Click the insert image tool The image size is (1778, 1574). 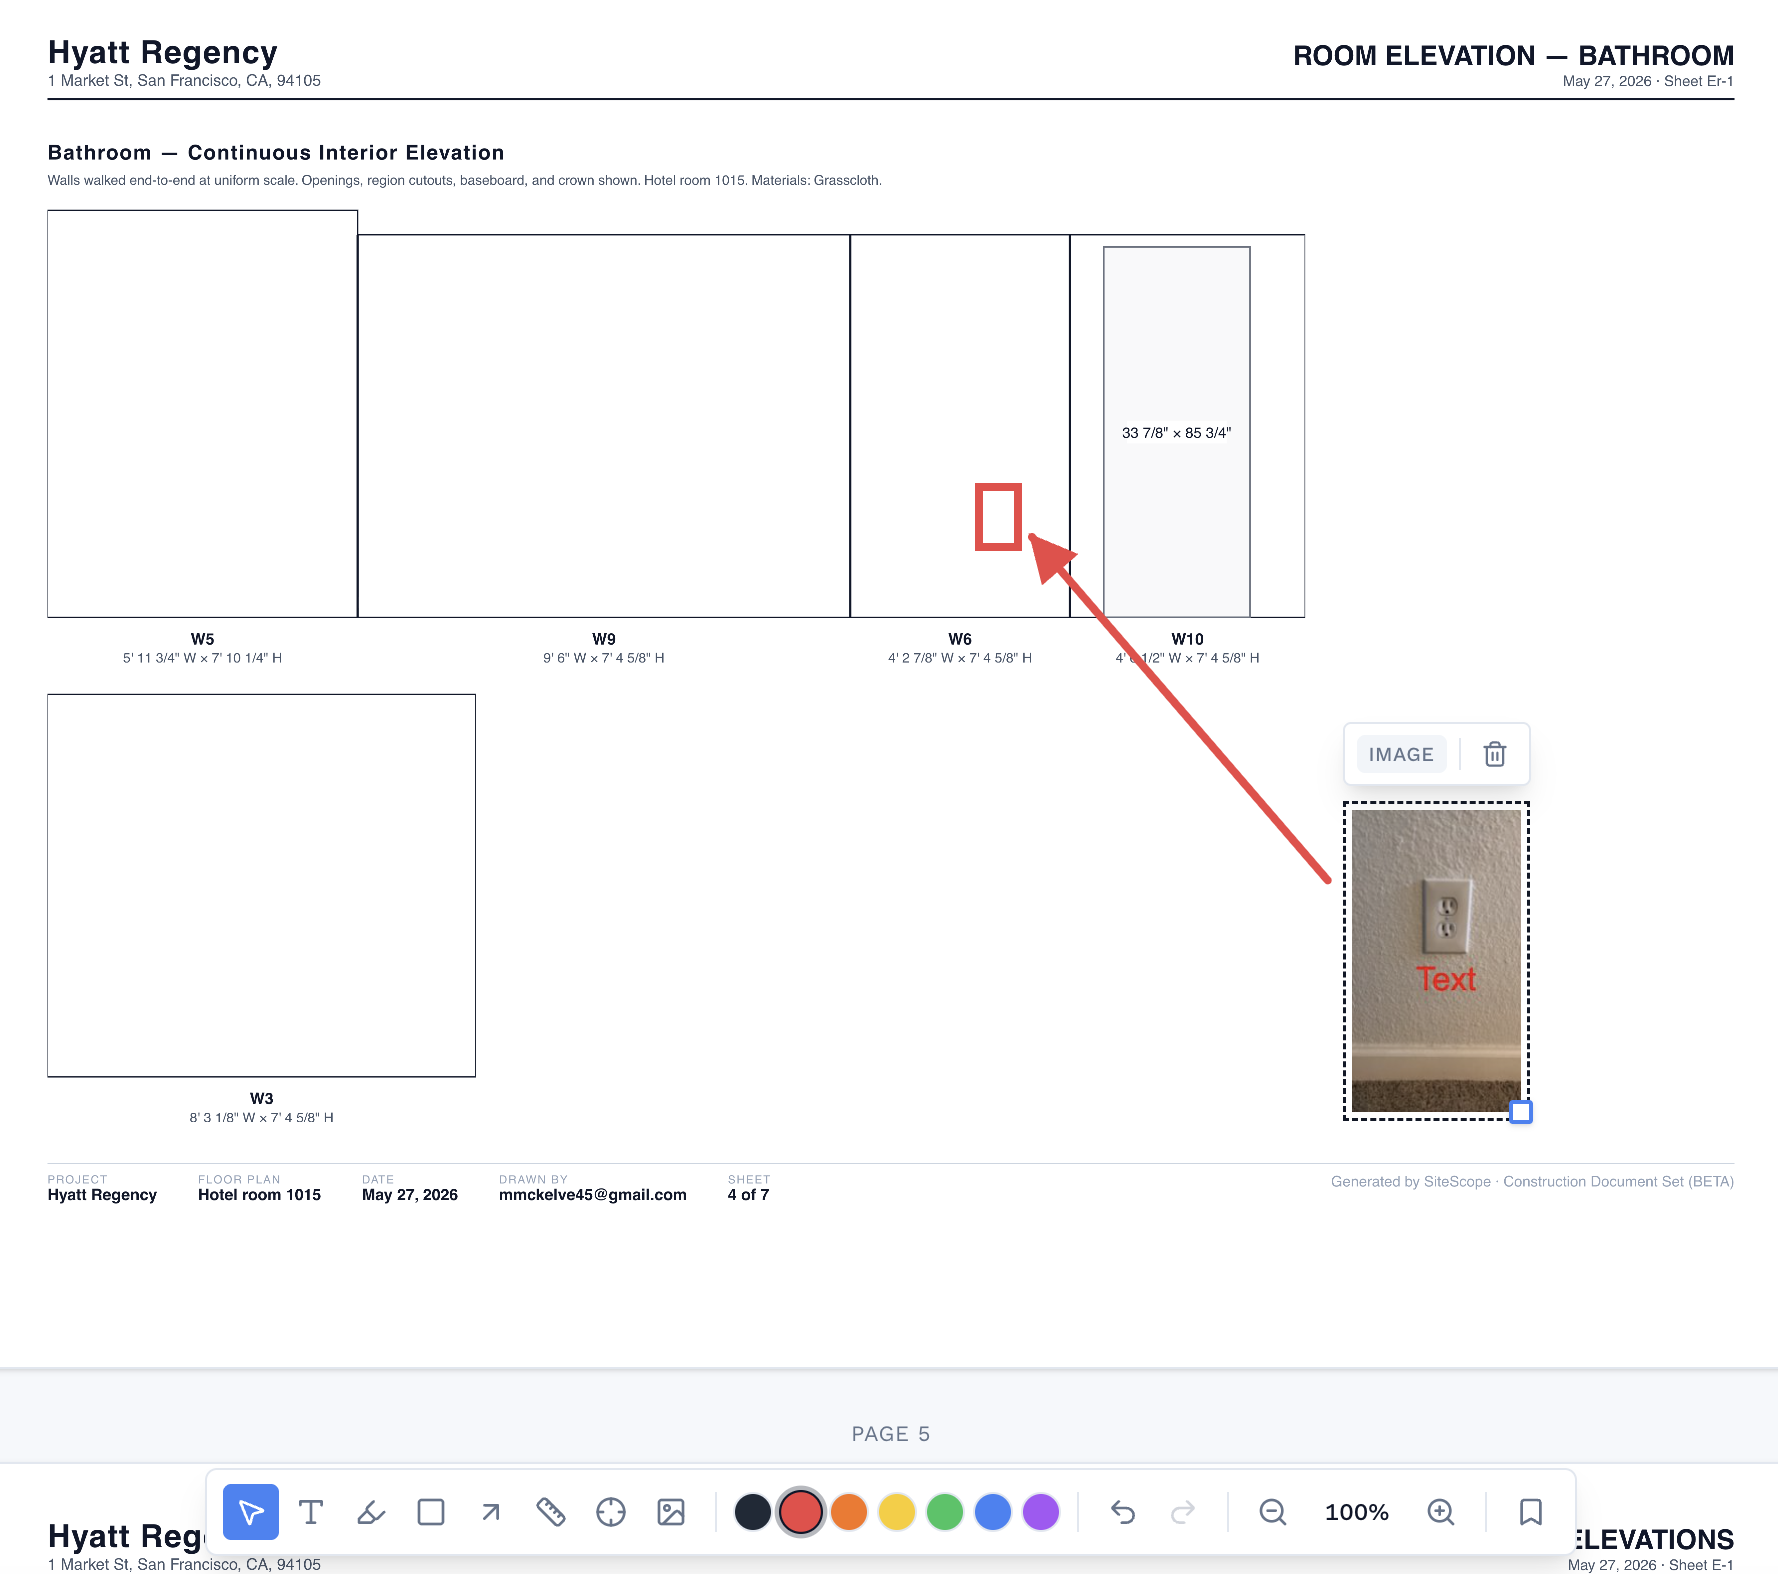click(671, 1512)
